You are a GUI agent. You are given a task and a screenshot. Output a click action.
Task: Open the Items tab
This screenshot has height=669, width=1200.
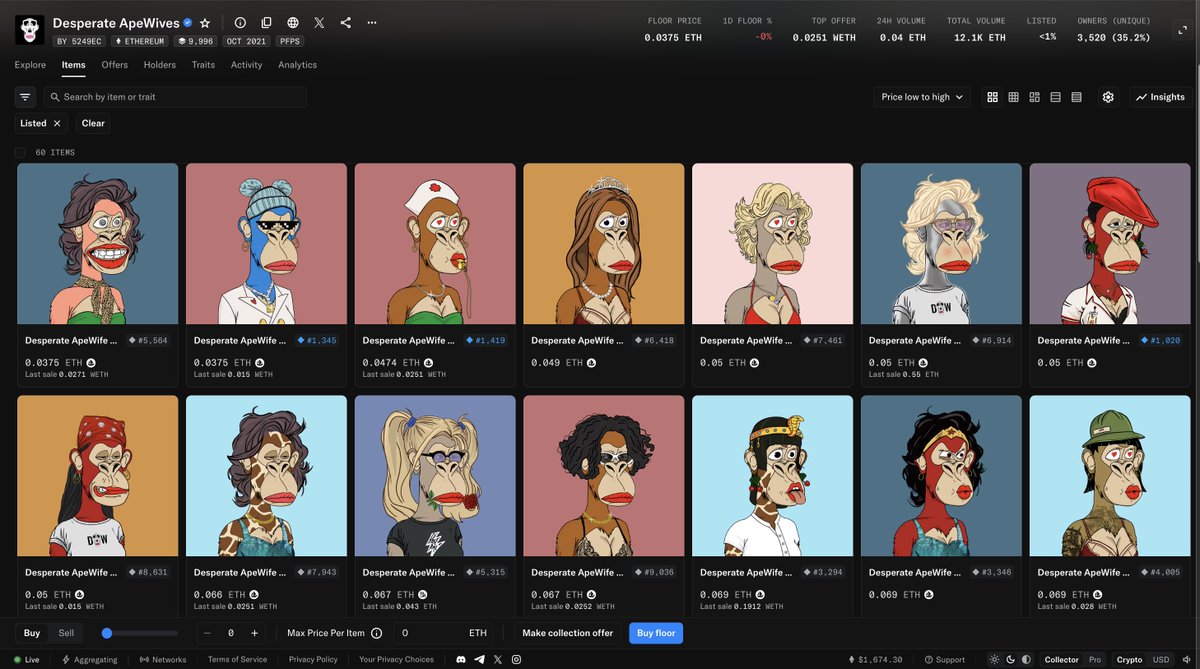pos(73,65)
